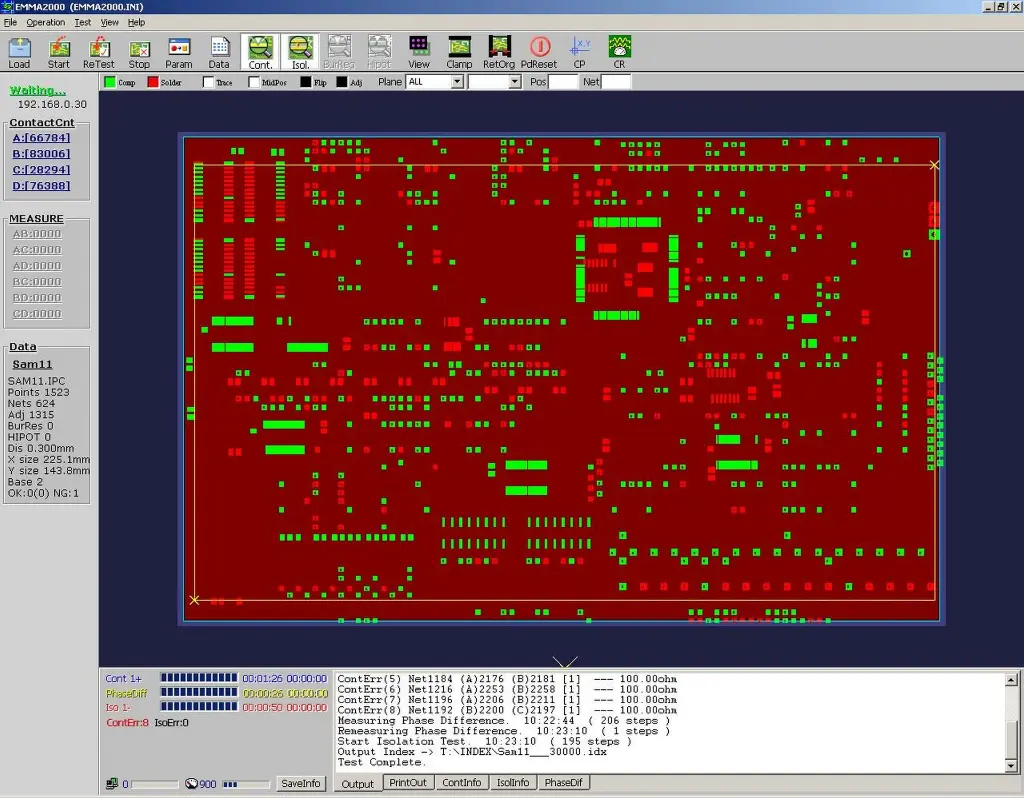Open contact count link A:[66784]
This screenshot has height=798, width=1024.
(x=41, y=138)
